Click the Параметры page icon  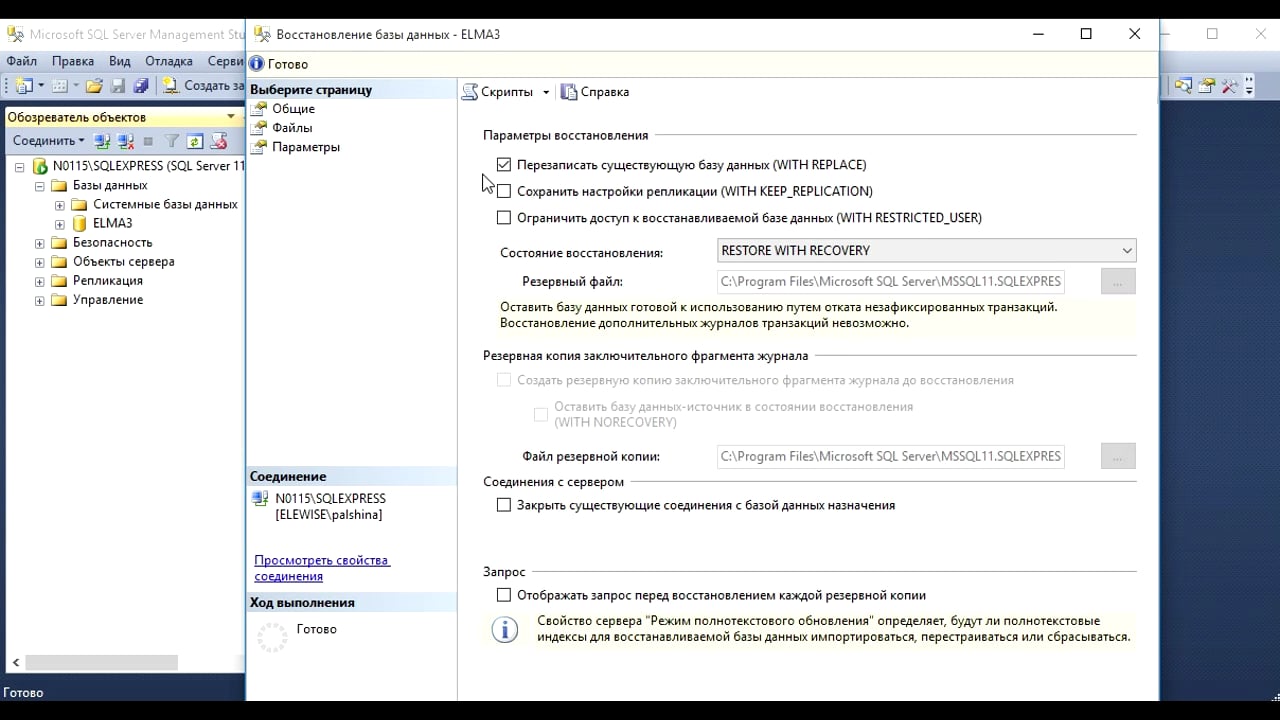point(260,146)
